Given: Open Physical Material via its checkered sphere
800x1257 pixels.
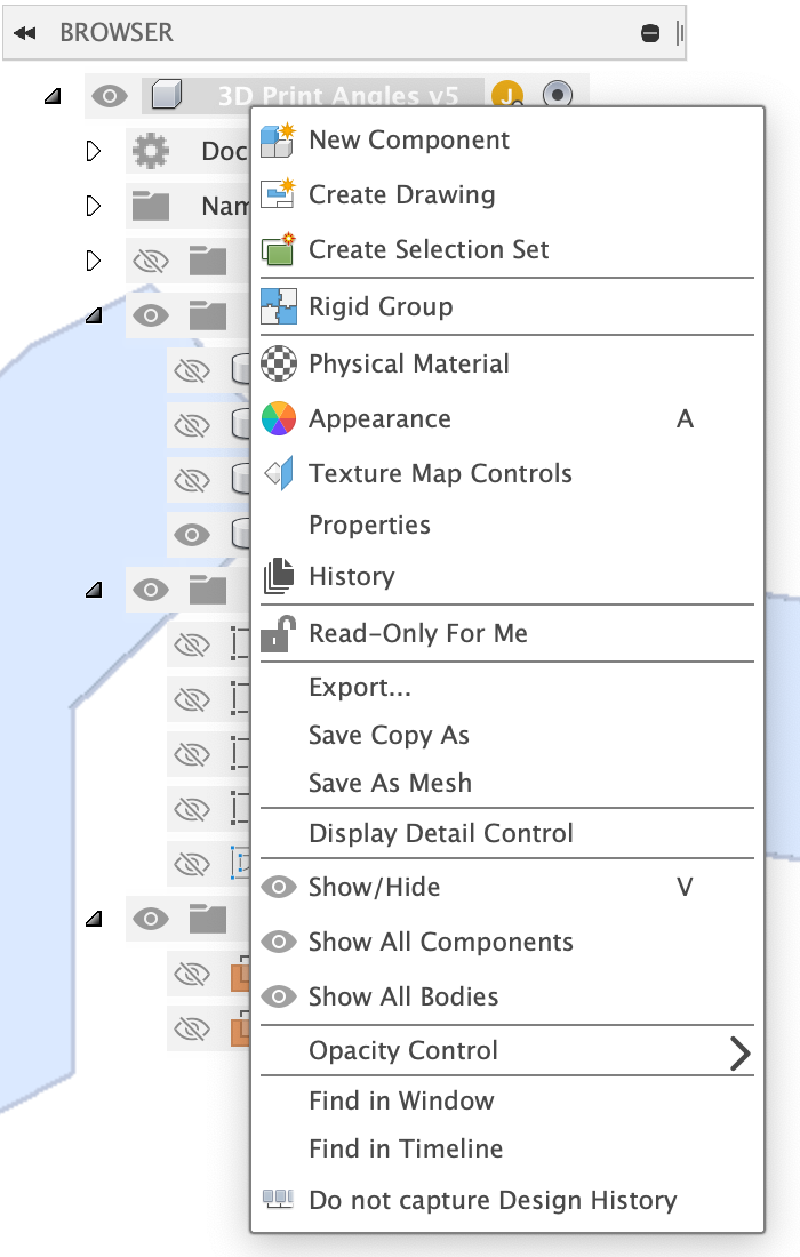Looking at the screenshot, I should coord(278,364).
